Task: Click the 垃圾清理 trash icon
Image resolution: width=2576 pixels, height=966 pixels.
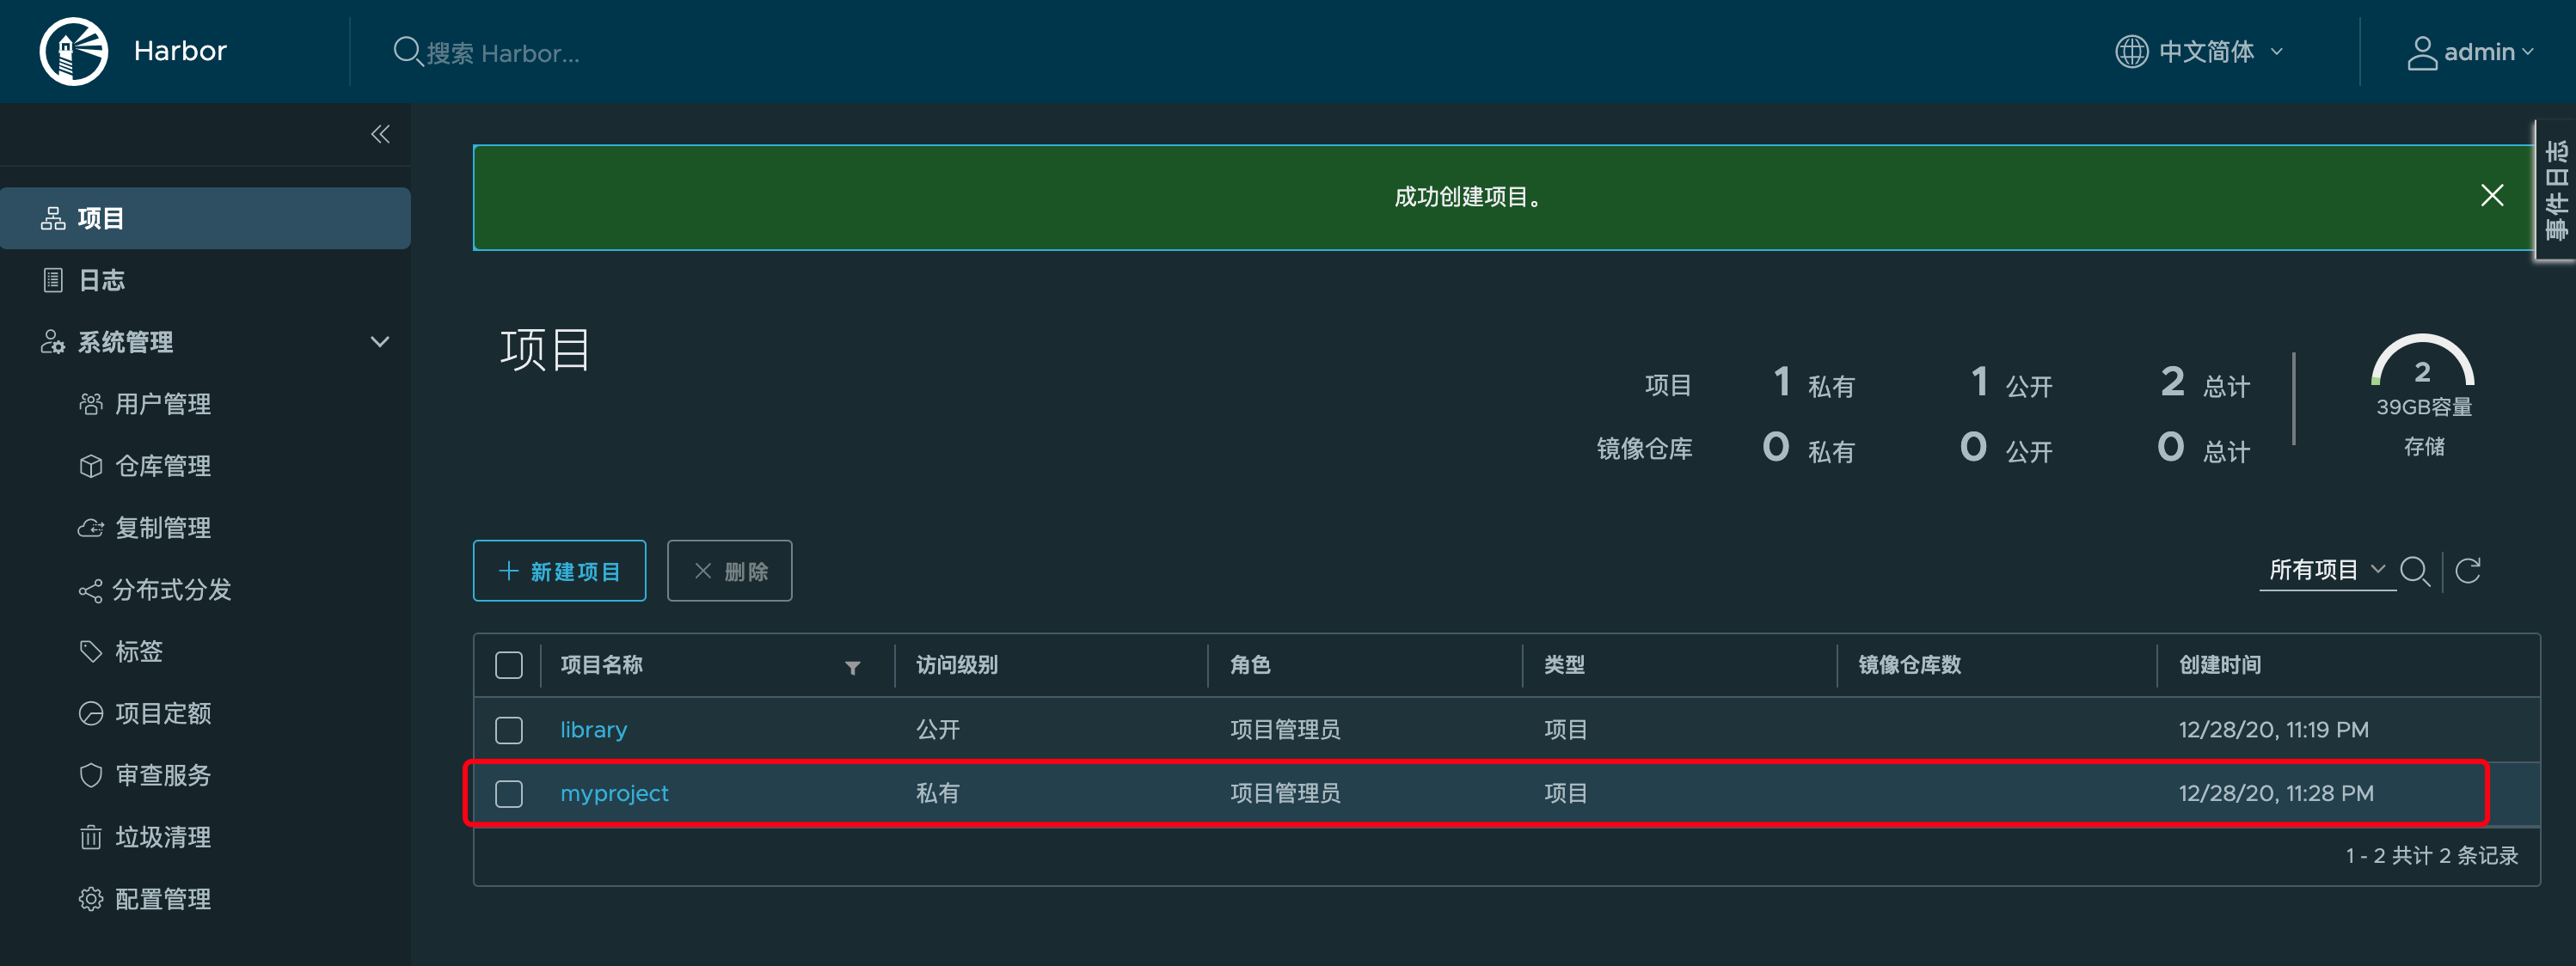Action: click(x=90, y=837)
